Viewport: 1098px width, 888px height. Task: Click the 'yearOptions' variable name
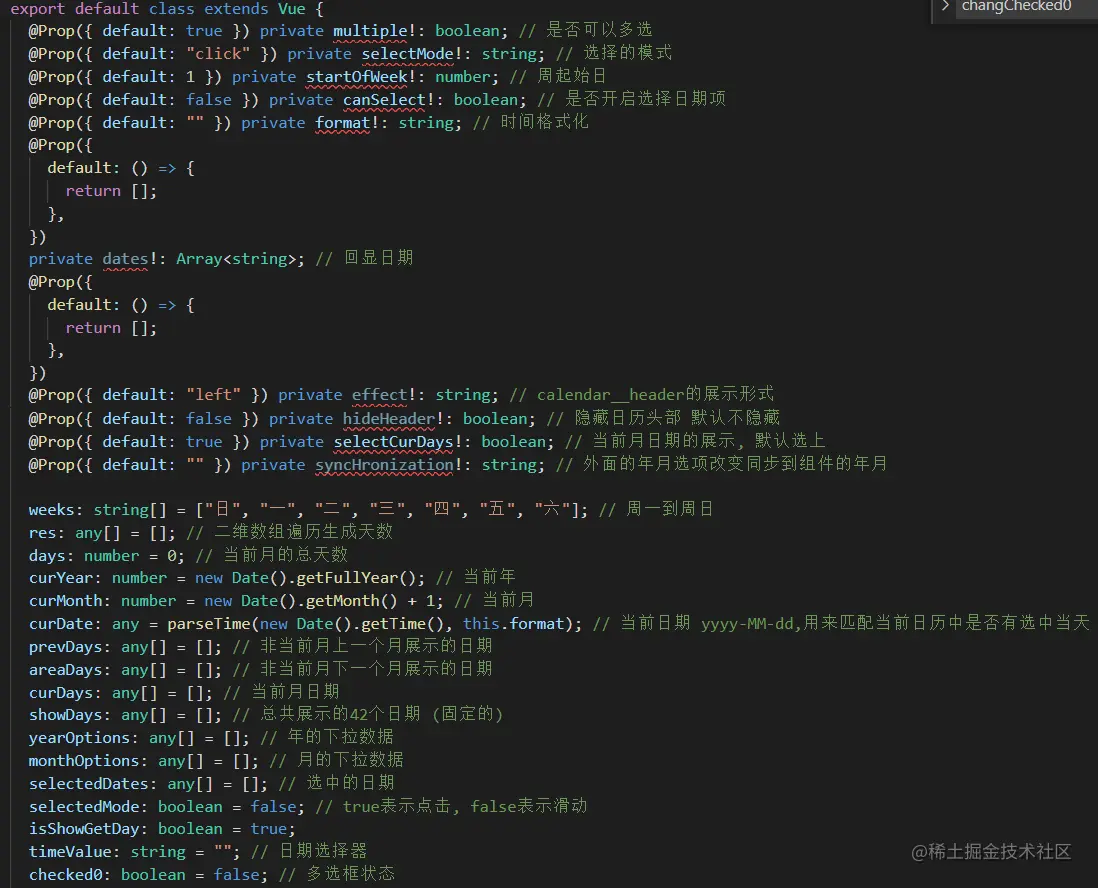coord(79,738)
